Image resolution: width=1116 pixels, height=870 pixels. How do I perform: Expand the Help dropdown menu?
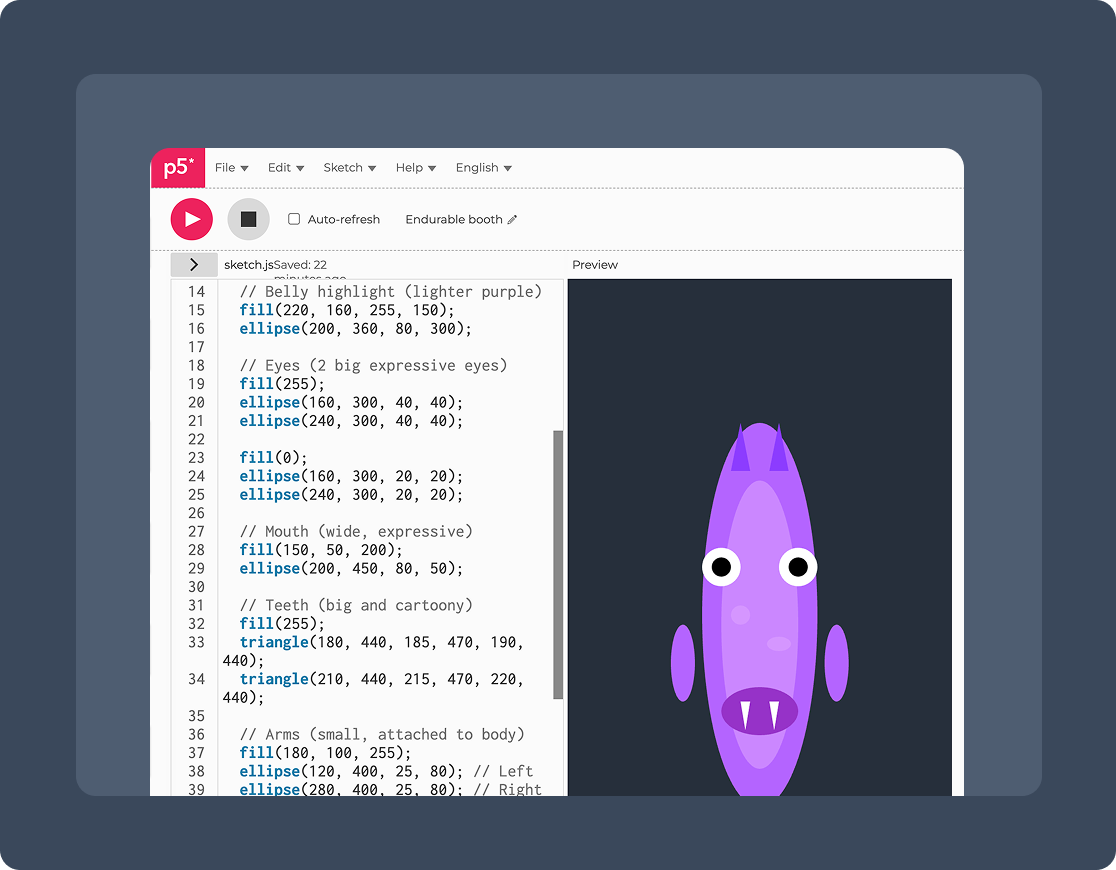point(415,168)
